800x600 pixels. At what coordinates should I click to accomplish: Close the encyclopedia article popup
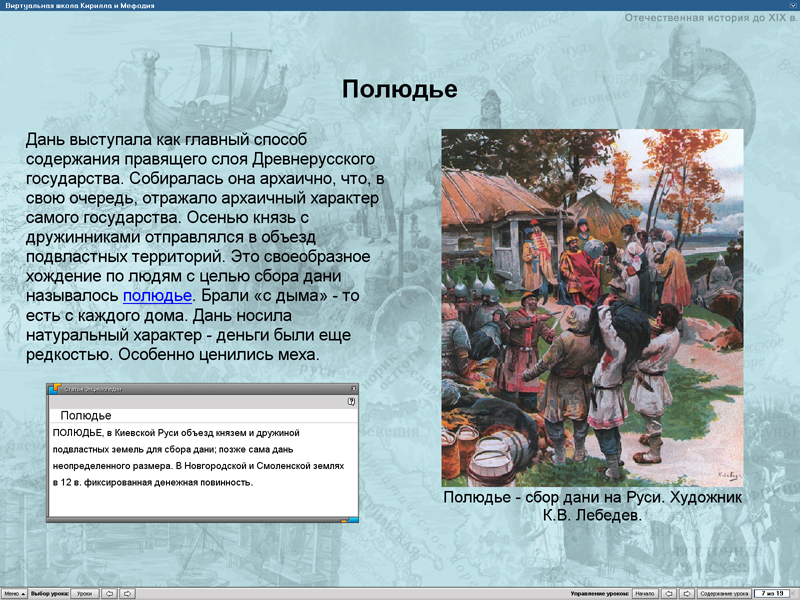(x=353, y=388)
